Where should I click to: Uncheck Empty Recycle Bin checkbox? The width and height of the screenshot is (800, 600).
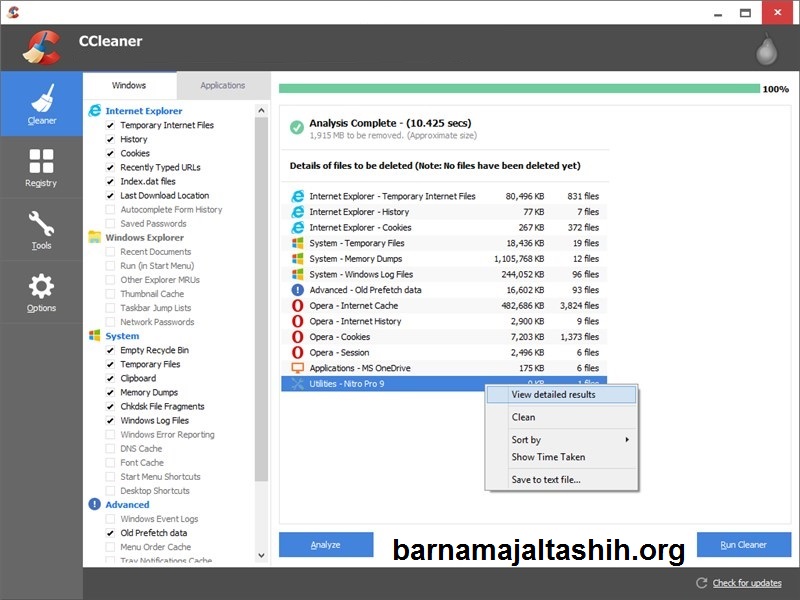(110, 350)
